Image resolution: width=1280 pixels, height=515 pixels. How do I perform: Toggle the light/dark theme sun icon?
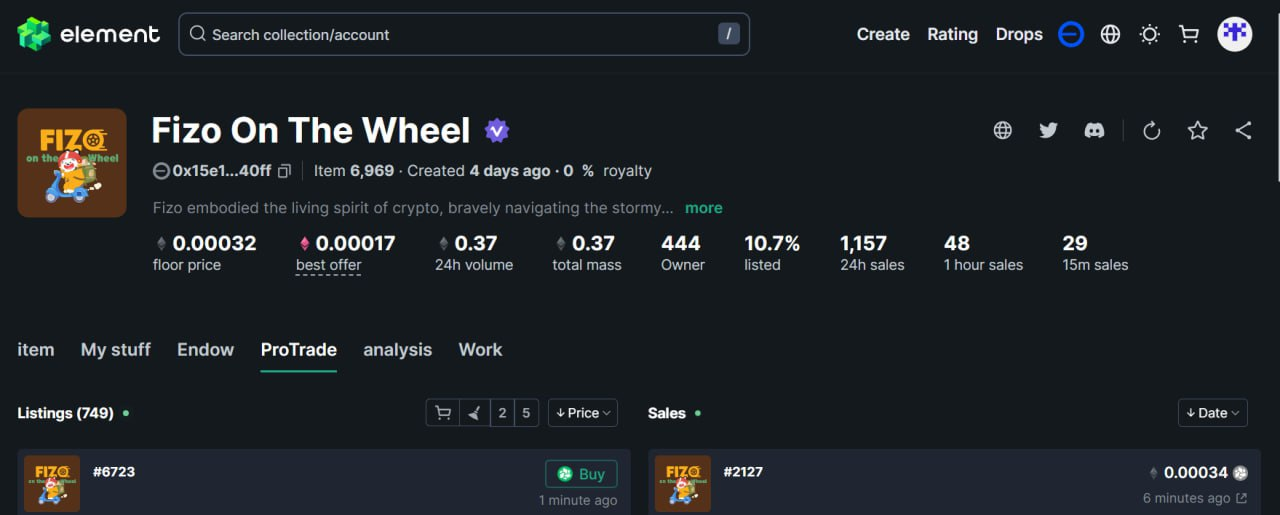tap(1150, 34)
